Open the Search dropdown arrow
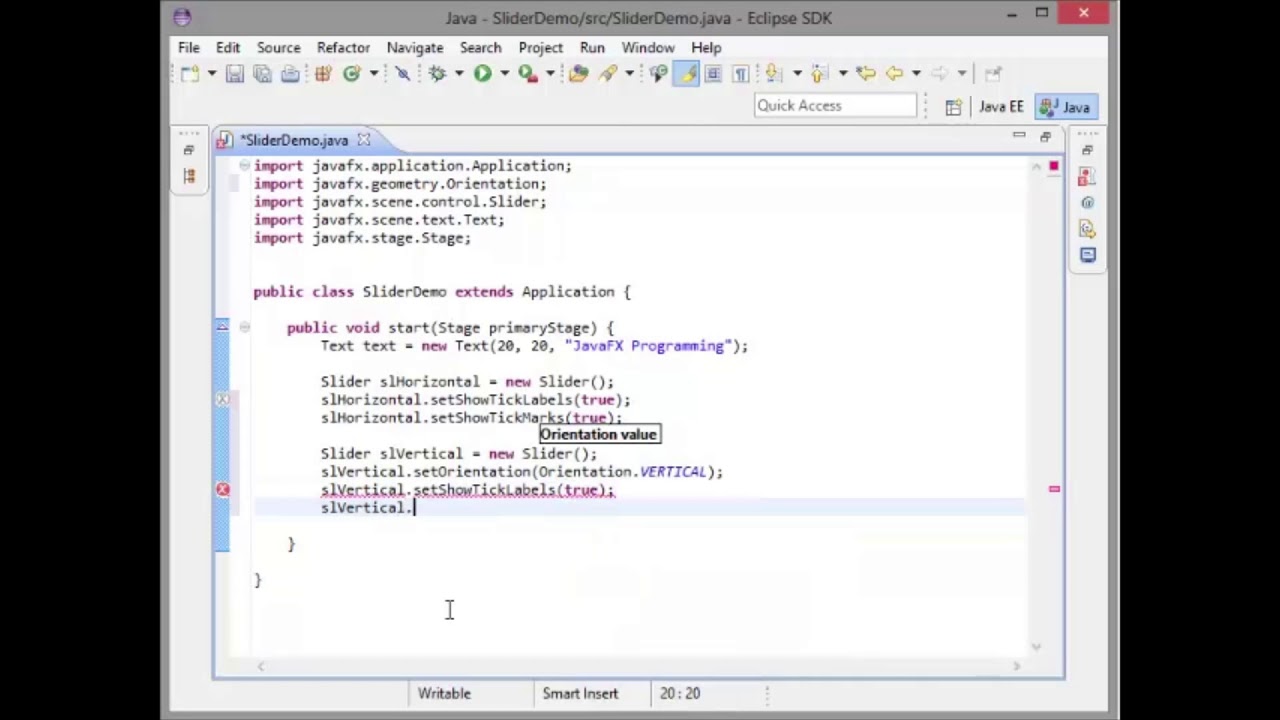The height and width of the screenshot is (720, 1280). tap(629, 73)
